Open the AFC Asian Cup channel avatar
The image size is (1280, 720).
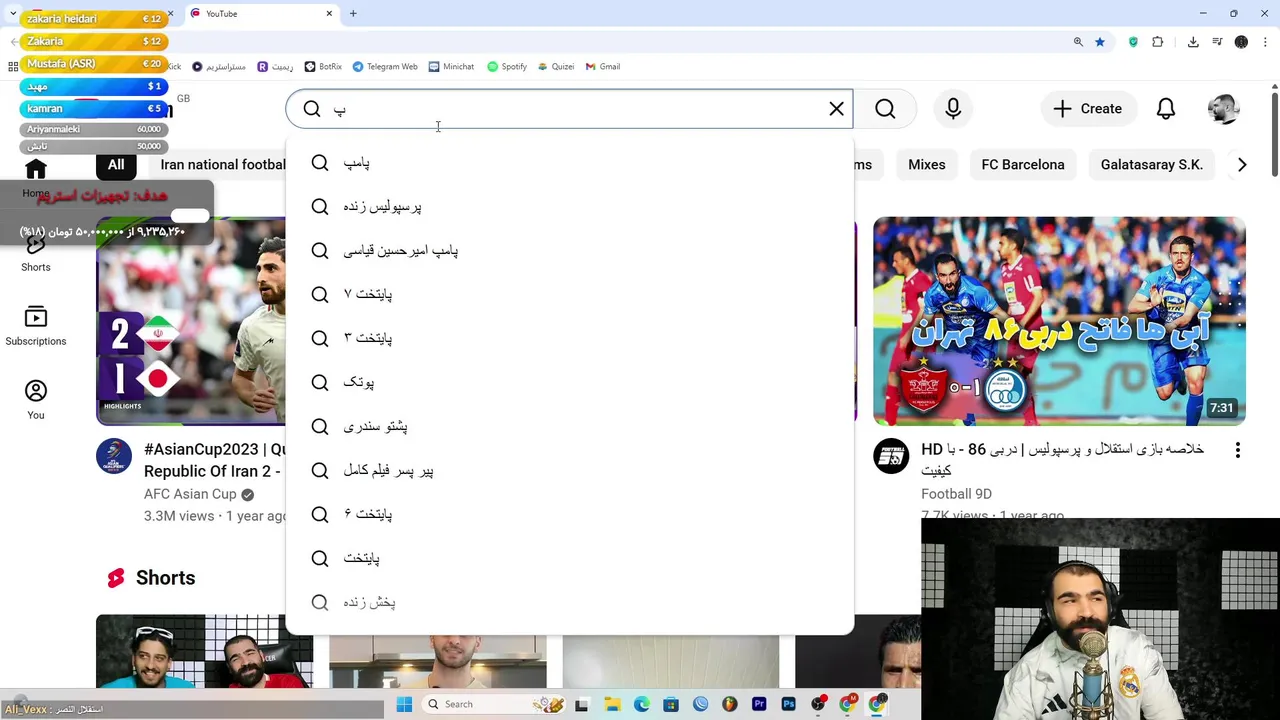click(114, 456)
